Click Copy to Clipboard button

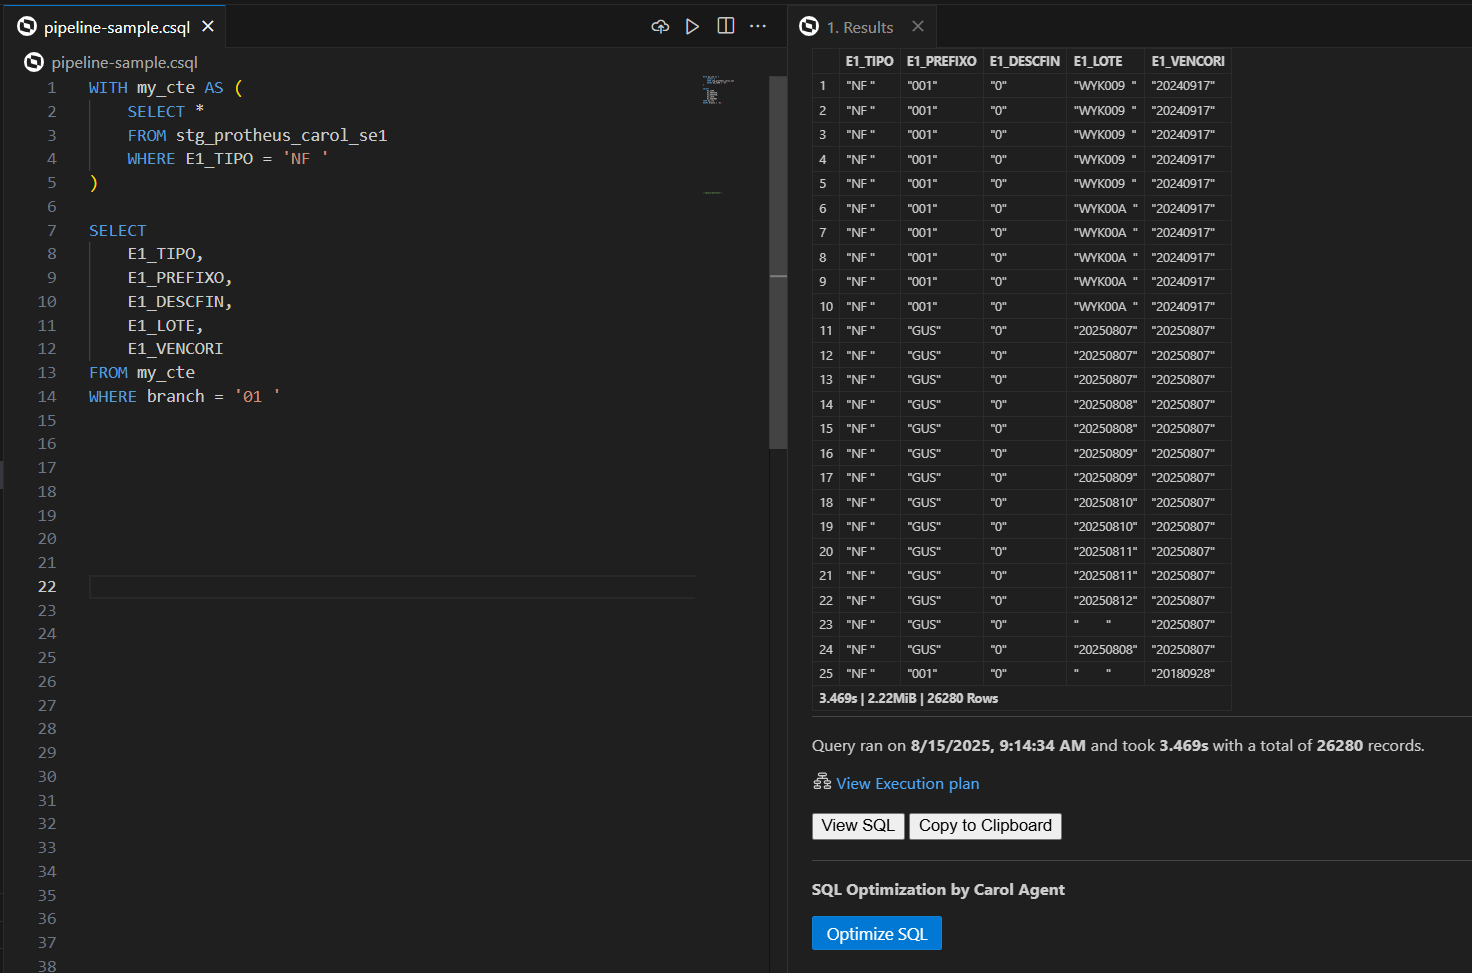click(x=985, y=826)
